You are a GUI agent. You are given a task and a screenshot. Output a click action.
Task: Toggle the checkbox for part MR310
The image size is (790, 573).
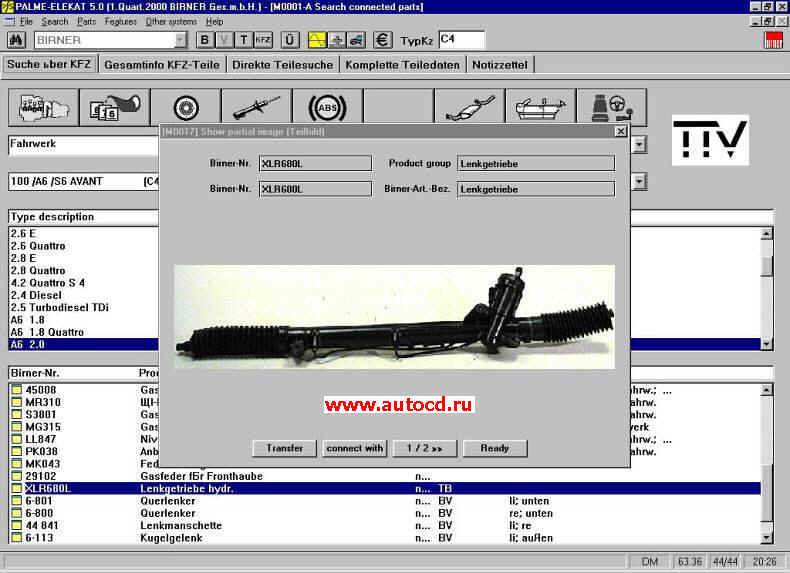coord(17,402)
